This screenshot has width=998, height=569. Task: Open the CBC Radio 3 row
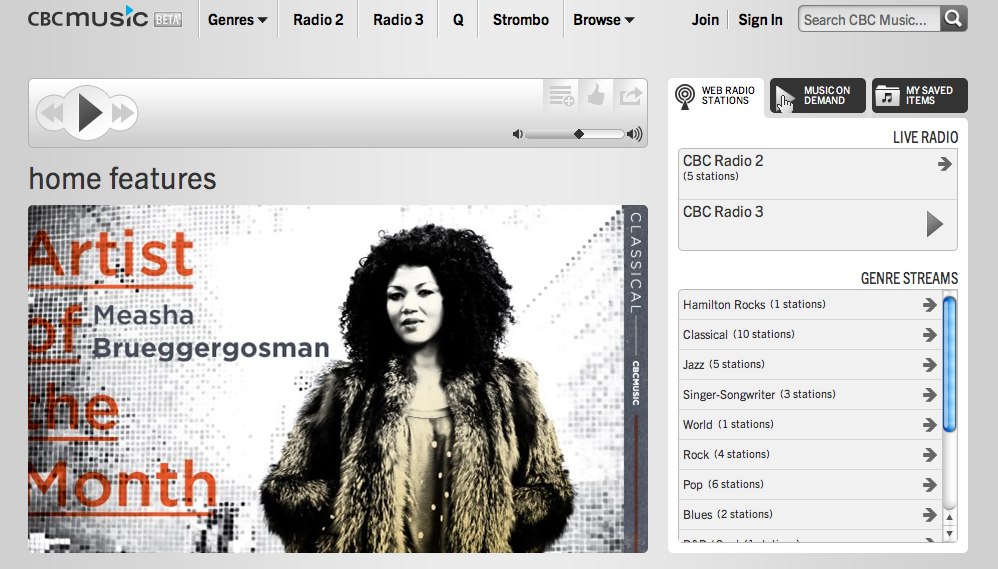818,225
